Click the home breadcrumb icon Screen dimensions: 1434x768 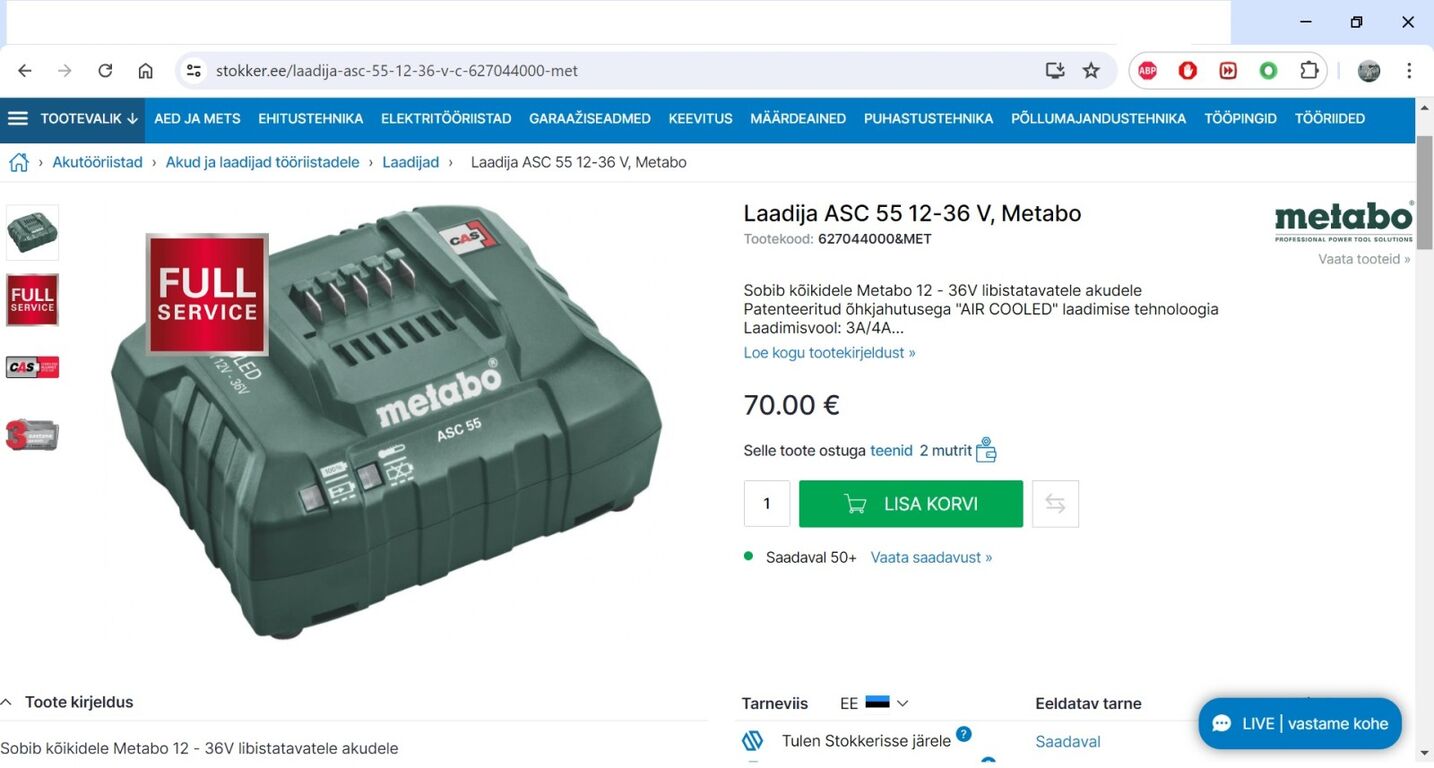tap(18, 162)
